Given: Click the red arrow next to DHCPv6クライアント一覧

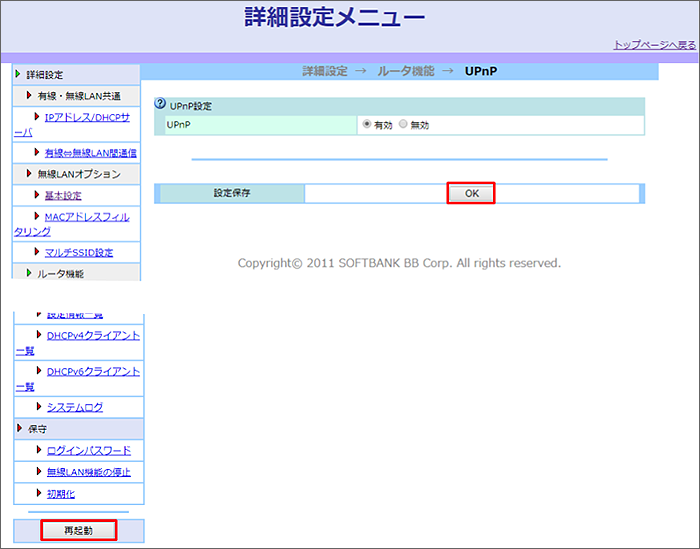Looking at the screenshot, I should click(x=39, y=370).
